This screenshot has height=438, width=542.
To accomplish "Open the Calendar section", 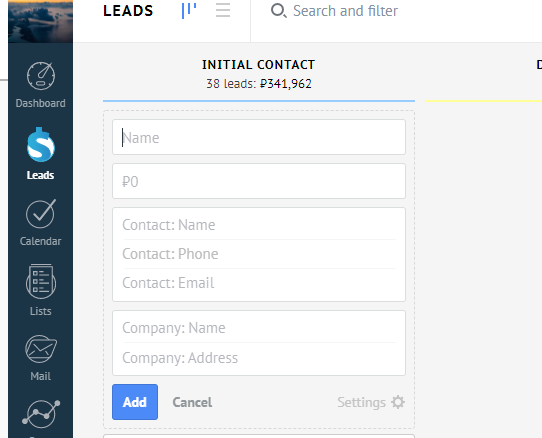I will coord(40,222).
